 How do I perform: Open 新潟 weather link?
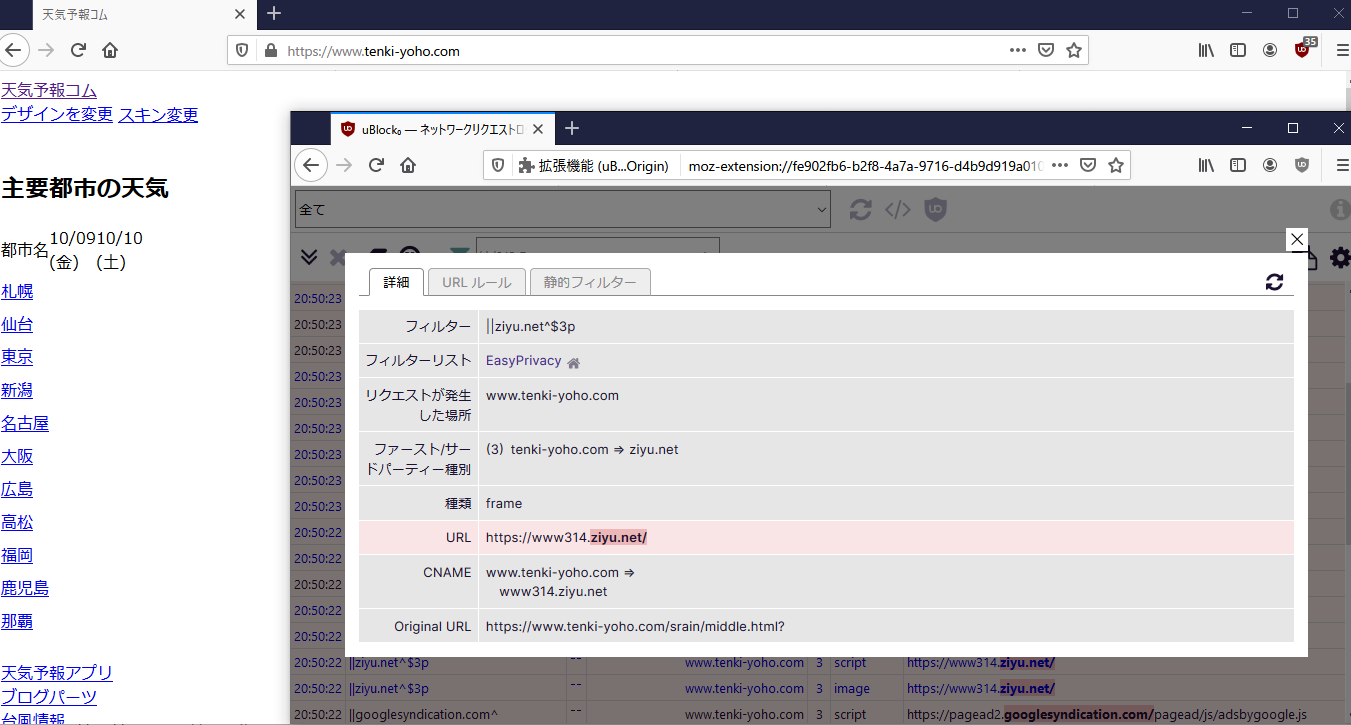pos(17,390)
